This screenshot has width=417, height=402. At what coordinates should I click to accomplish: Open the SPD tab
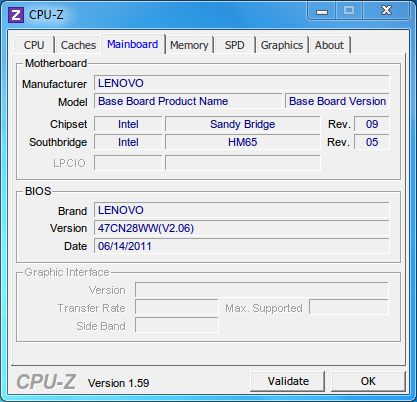234,45
